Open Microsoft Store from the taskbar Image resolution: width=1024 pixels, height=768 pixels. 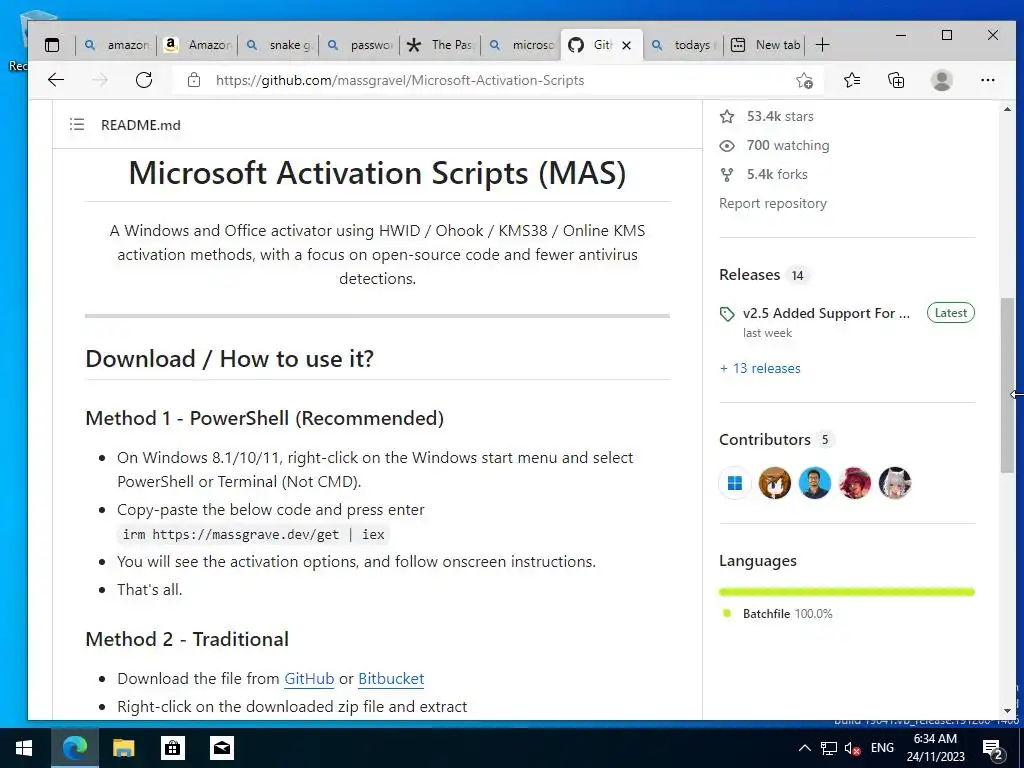[x=172, y=748]
